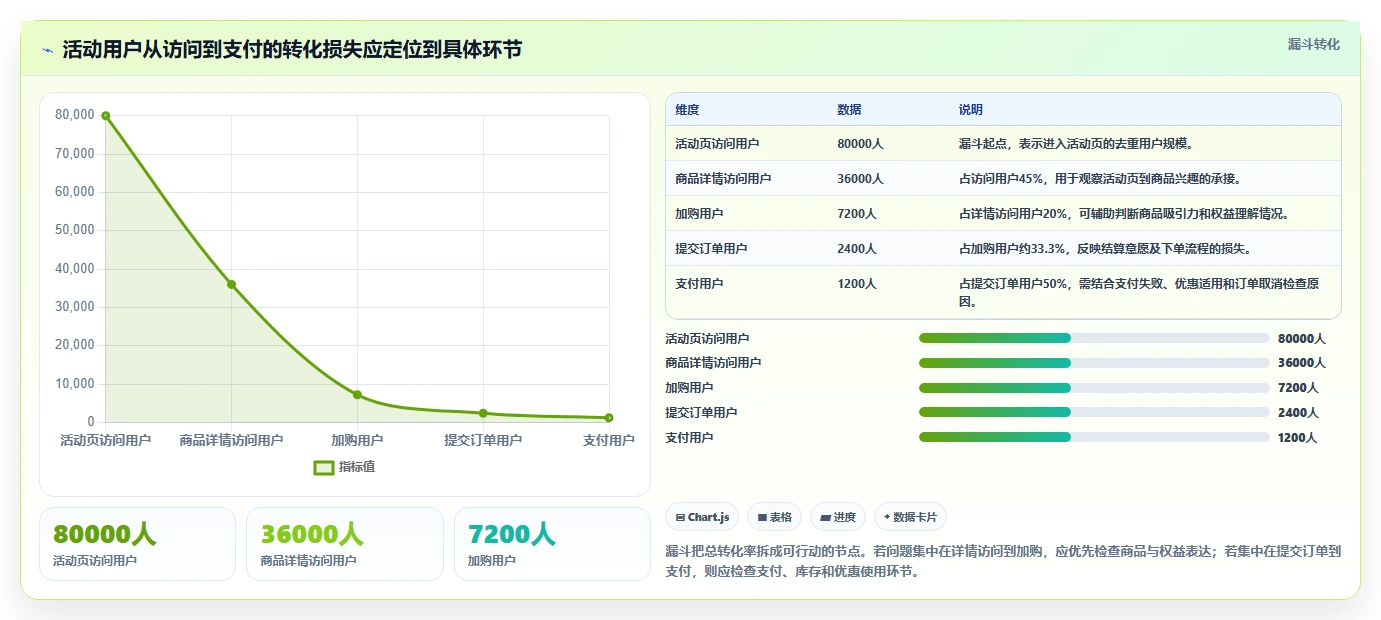The image size is (1381, 620).
Task: Click the legend color box for 指标值
Action: click(323, 467)
